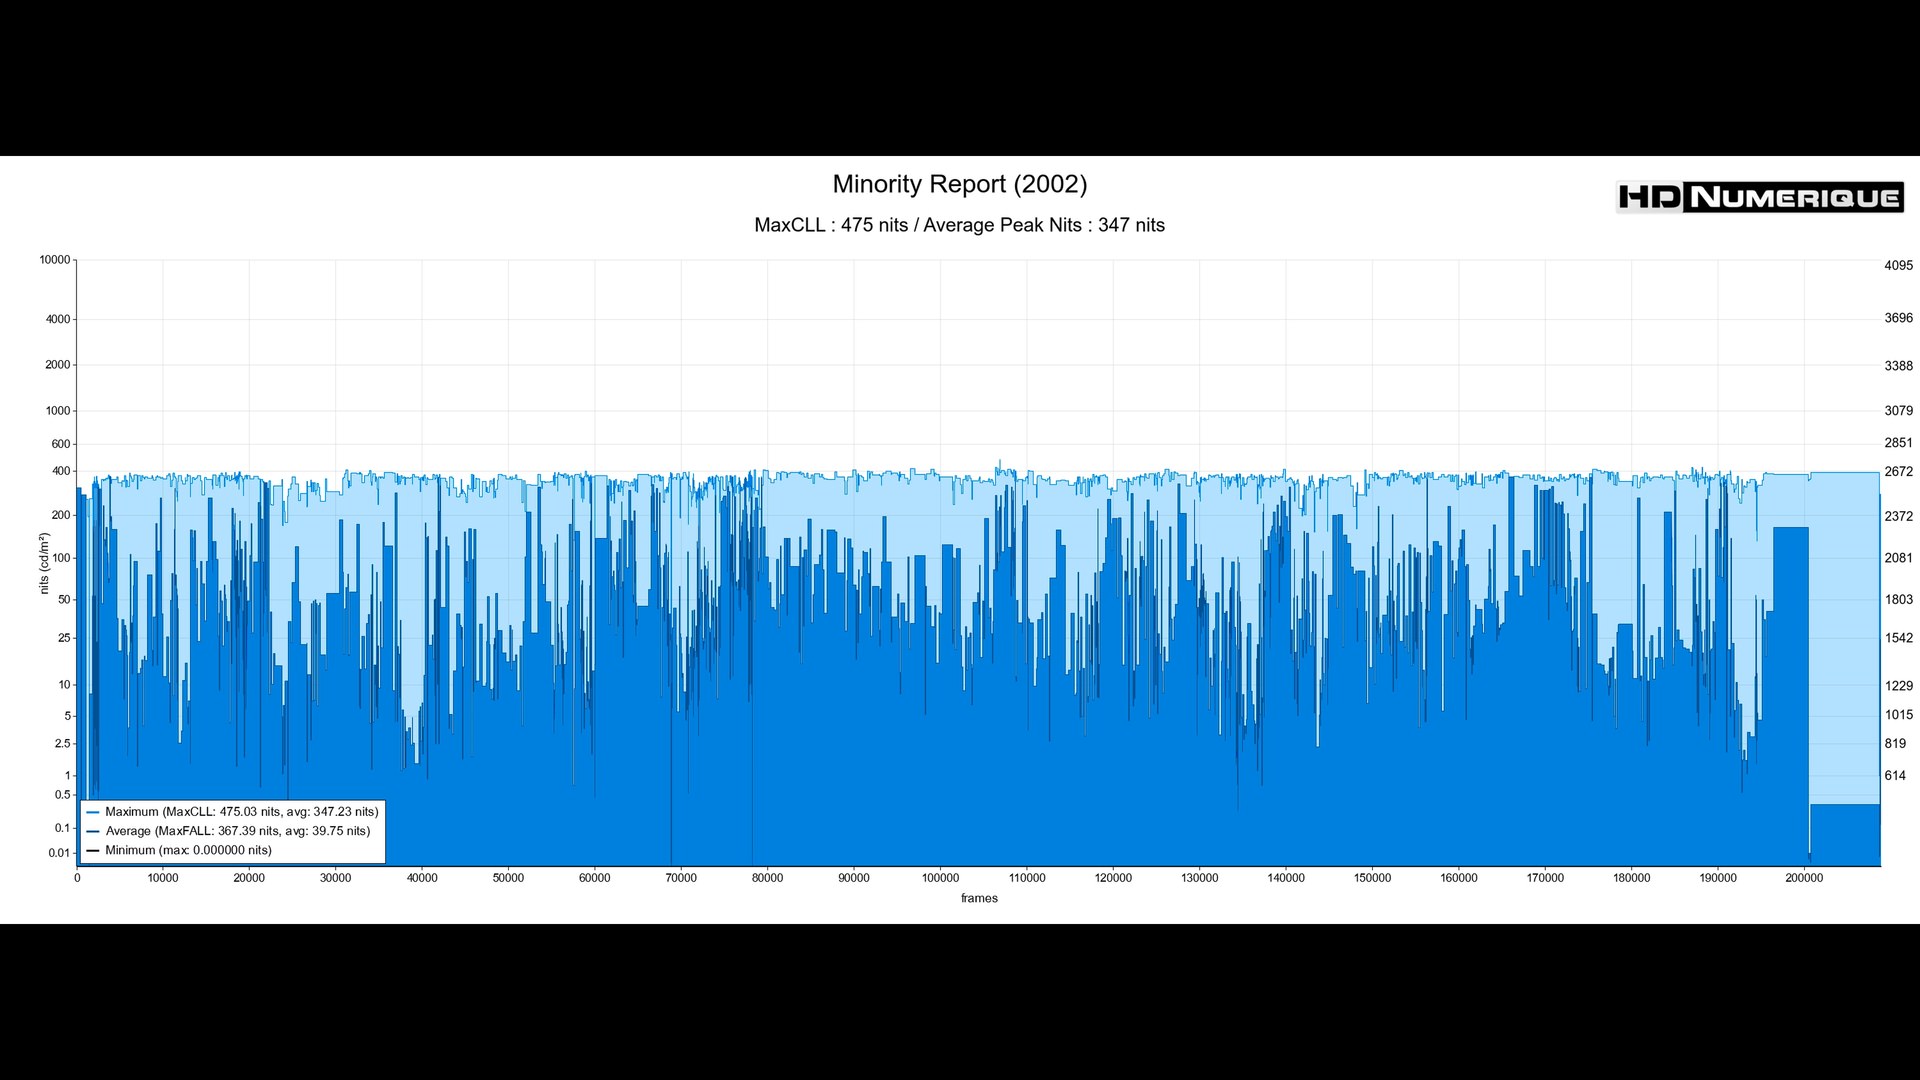
Task: Click the 10000 label atop left y-axis
Action: [55, 260]
